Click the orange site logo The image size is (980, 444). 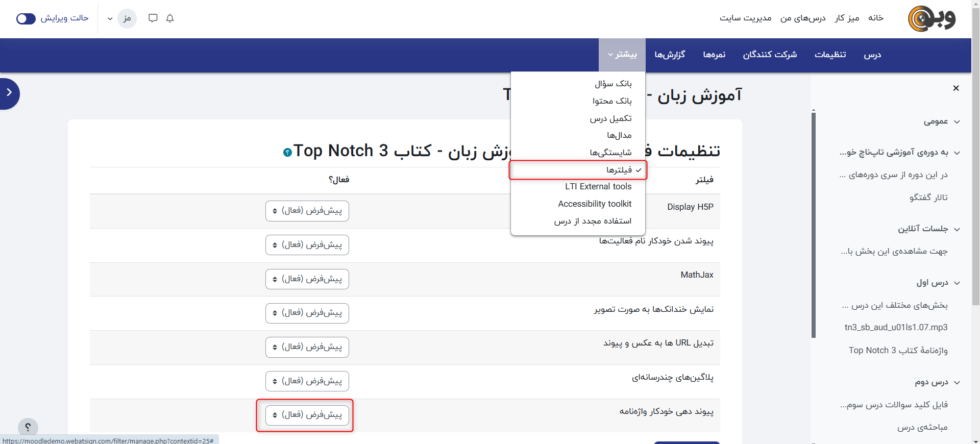tap(931, 19)
